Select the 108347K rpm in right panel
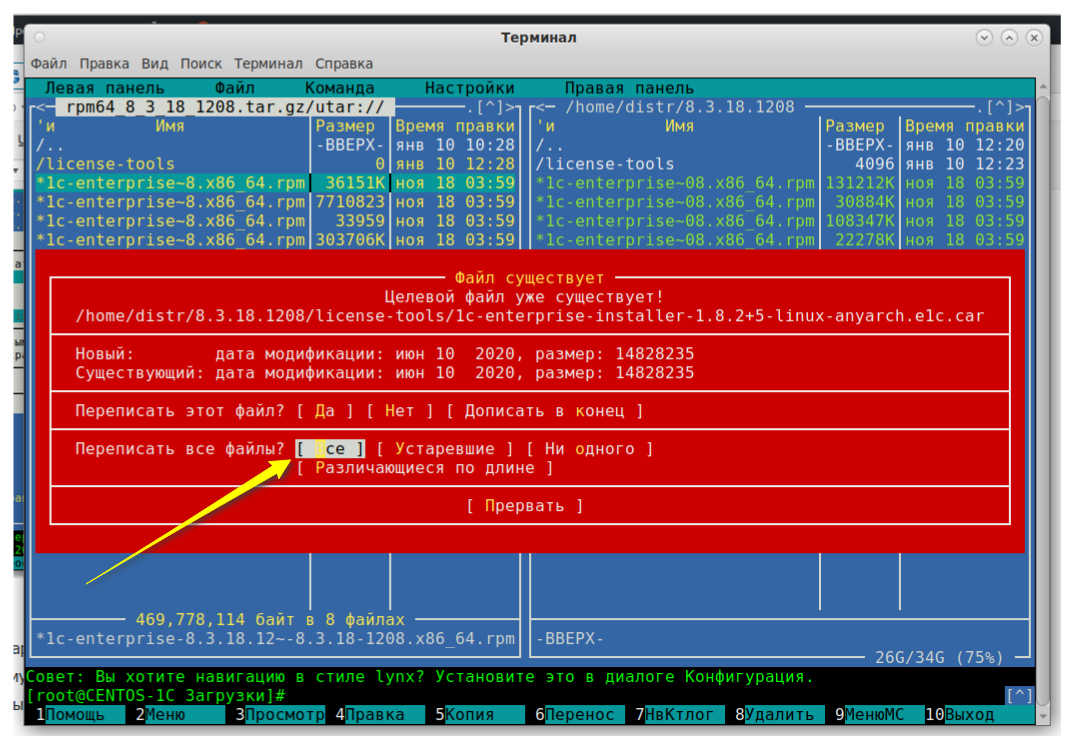The height and width of the screenshot is (741, 1066). 780,222
